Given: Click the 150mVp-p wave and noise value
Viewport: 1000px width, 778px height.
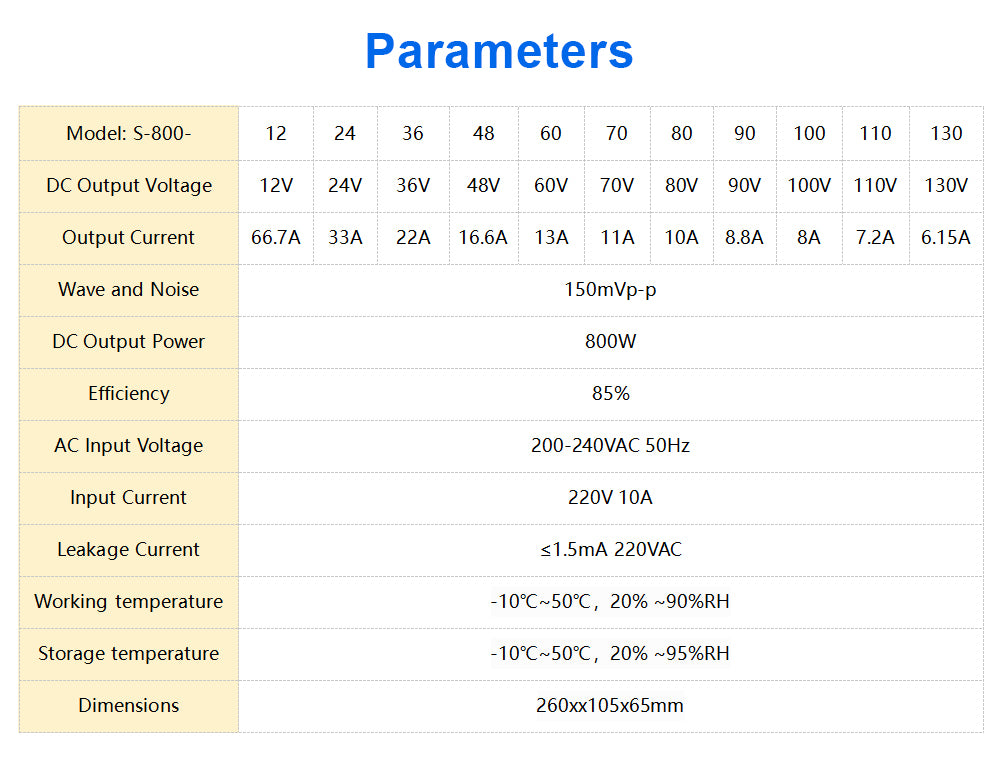Looking at the screenshot, I should click(x=610, y=289).
